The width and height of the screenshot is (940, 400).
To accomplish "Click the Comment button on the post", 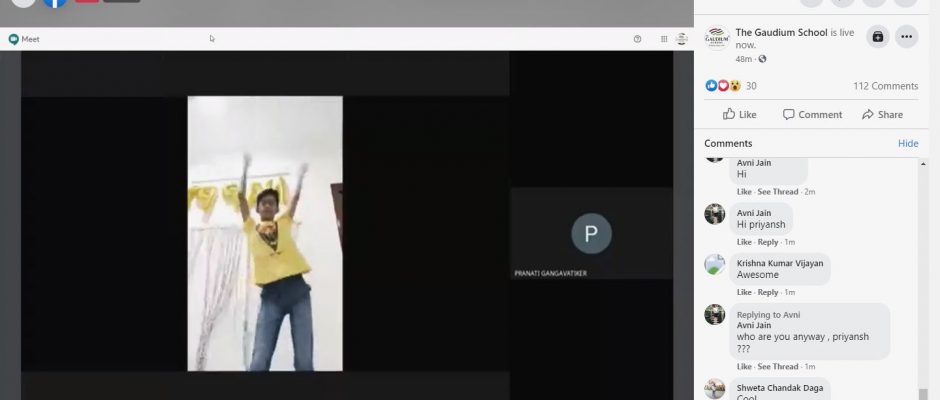I will (x=812, y=115).
